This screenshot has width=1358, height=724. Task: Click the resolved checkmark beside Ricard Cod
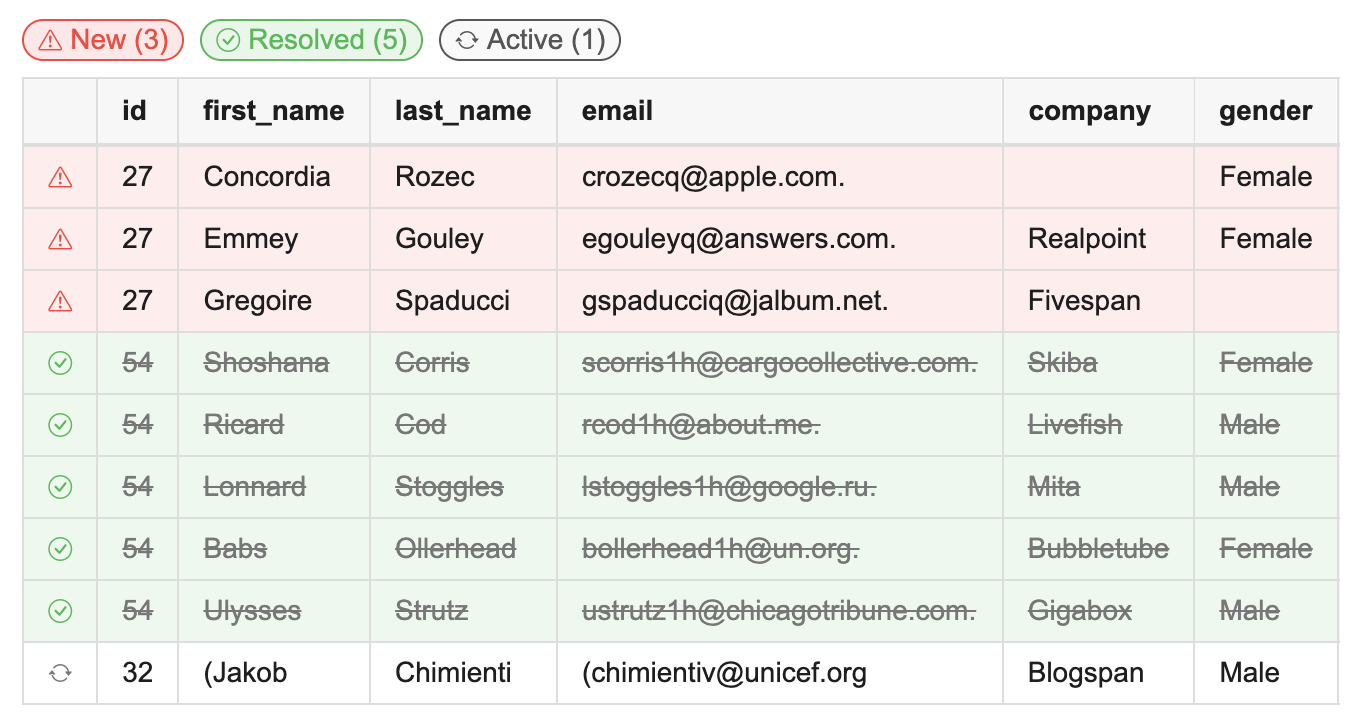61,426
